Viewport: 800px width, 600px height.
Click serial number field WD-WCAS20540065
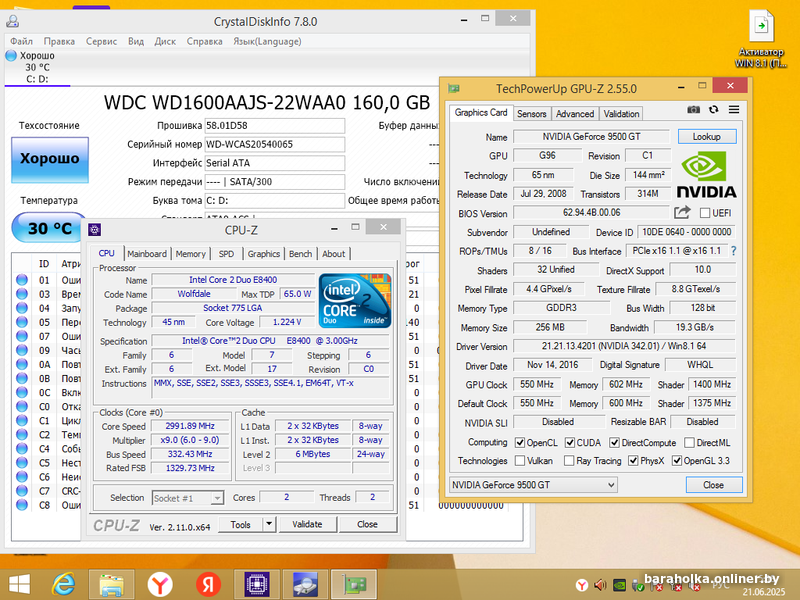click(274, 144)
